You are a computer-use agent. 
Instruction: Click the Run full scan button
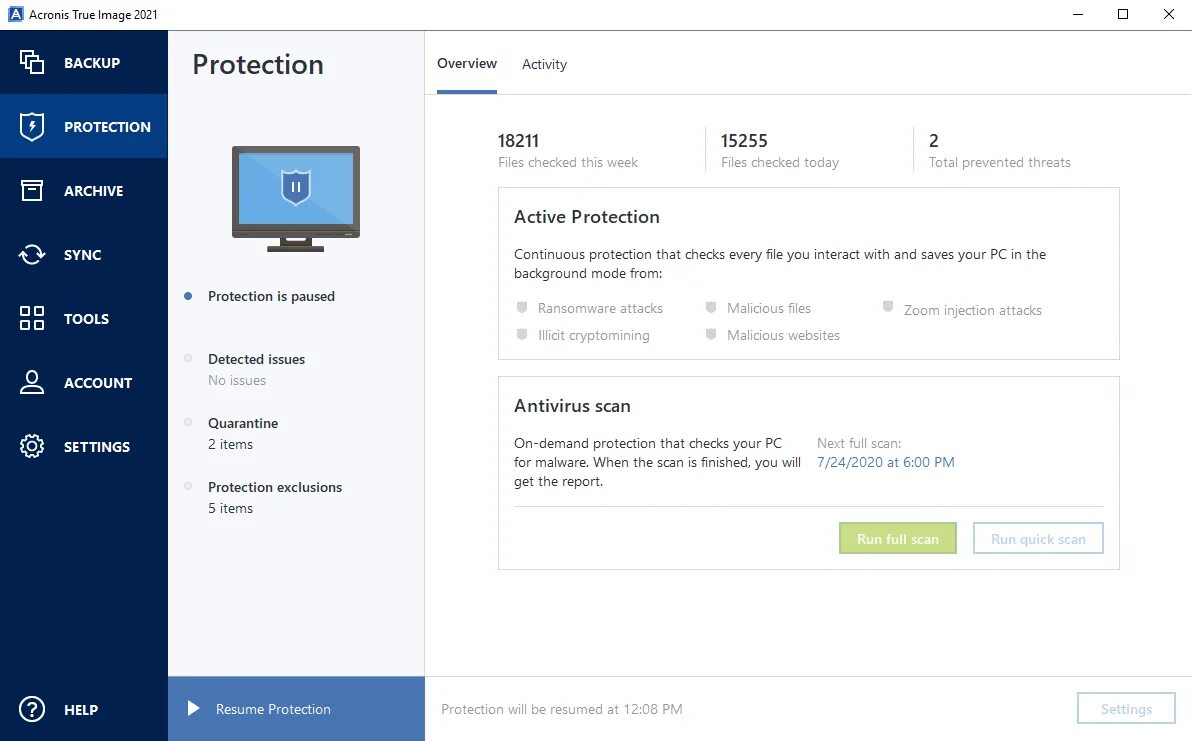tap(897, 539)
